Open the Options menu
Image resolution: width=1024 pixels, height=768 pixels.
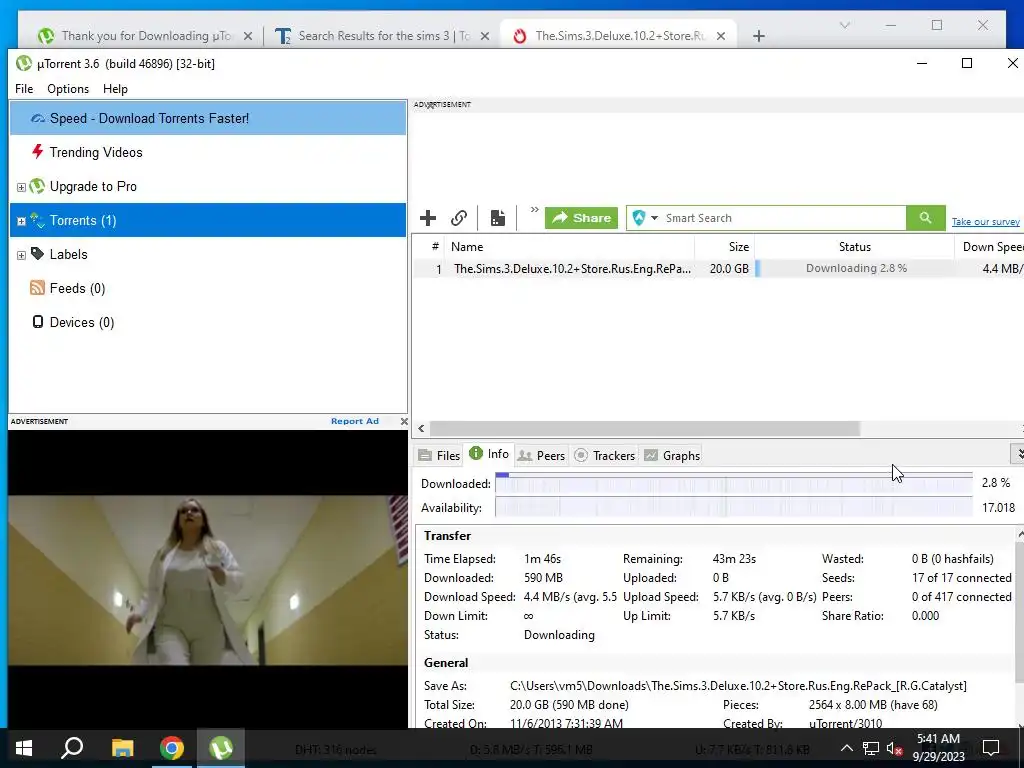pos(68,89)
